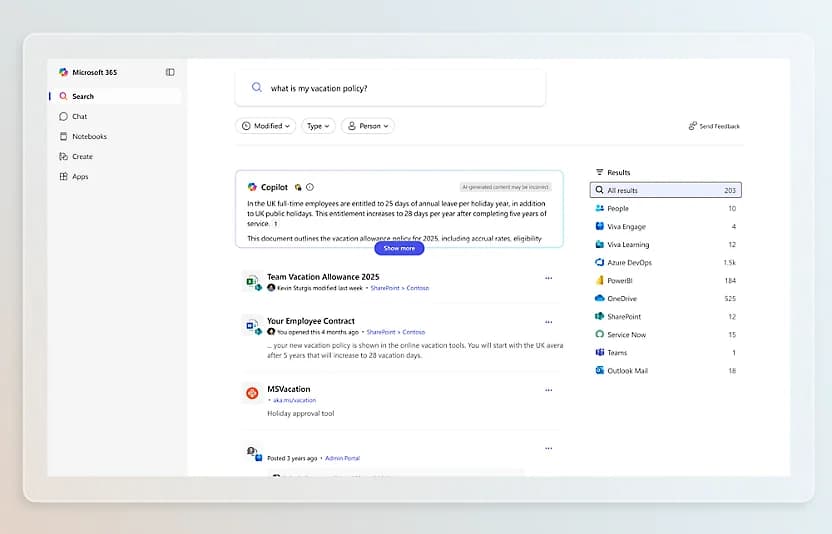Filter results by Viva Learning

coord(665,244)
